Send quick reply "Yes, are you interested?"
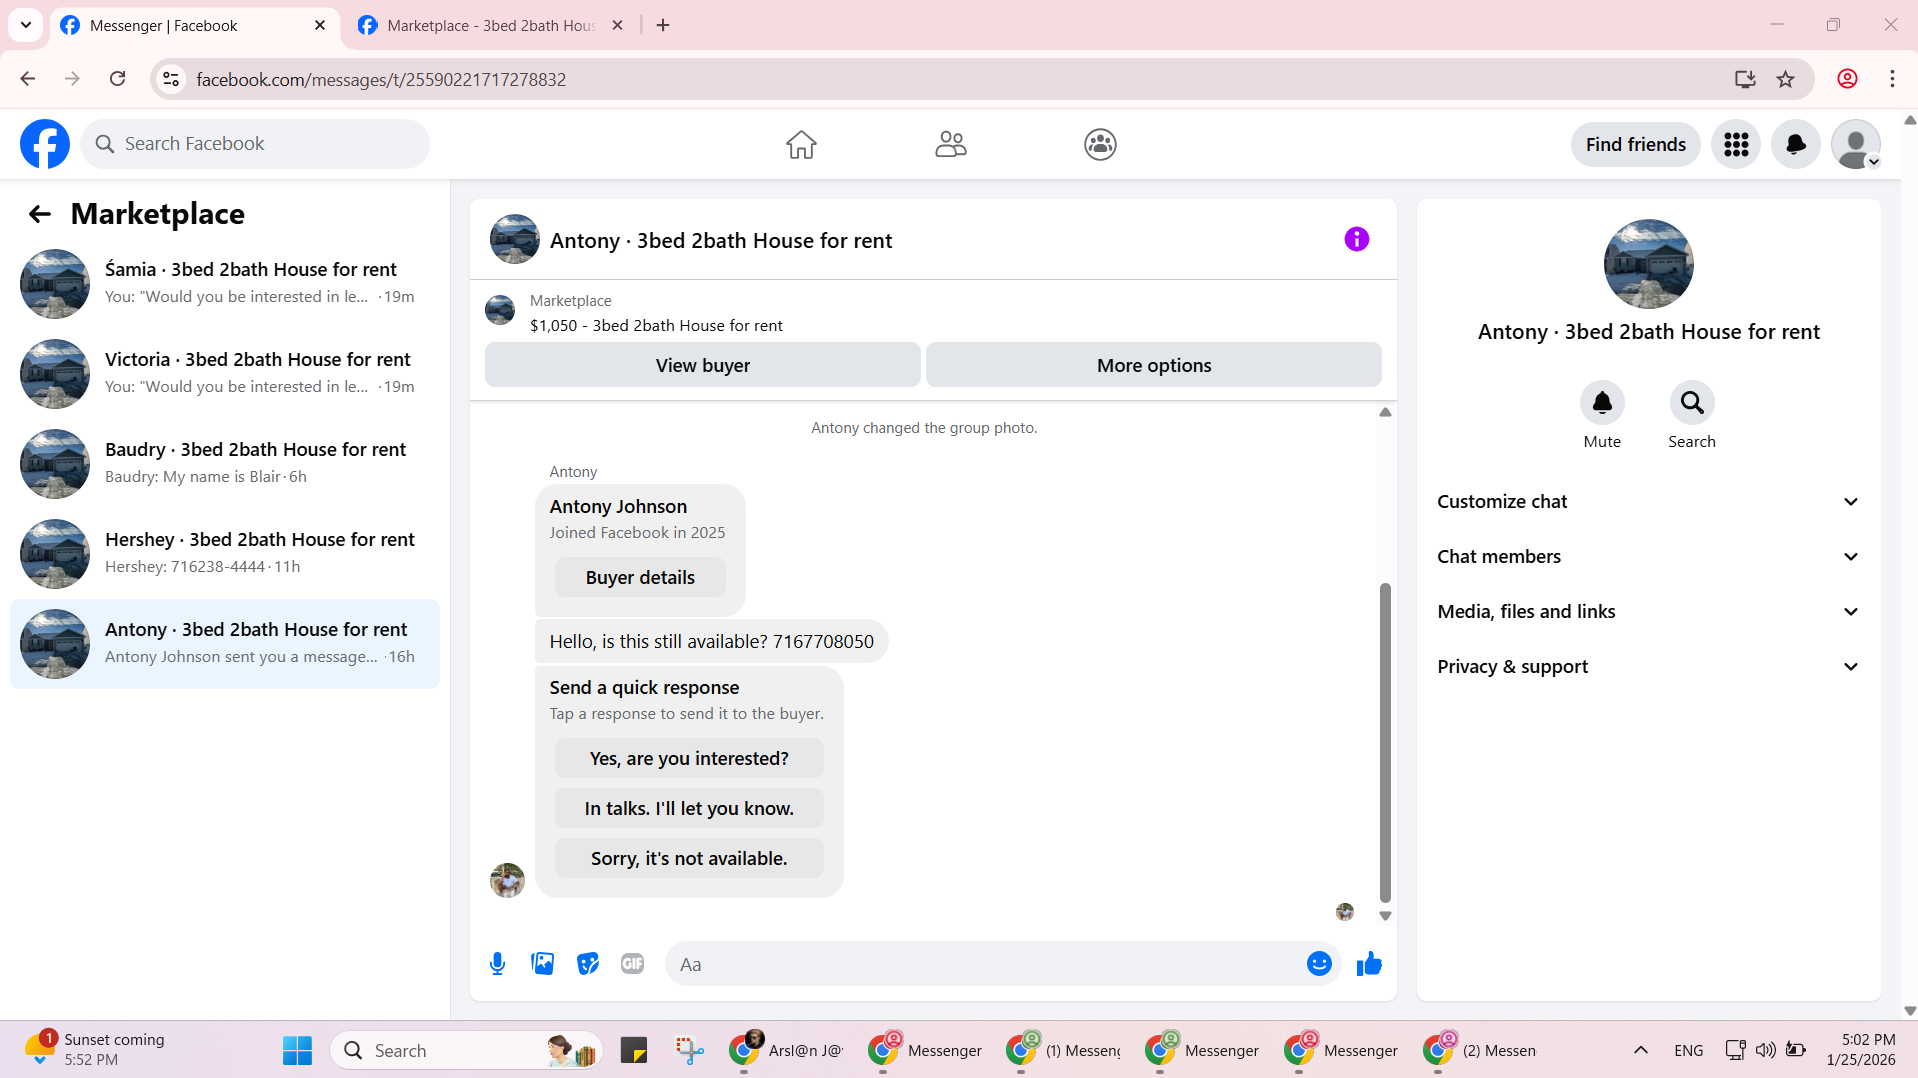Screen dimensions: 1918x1078 point(689,758)
